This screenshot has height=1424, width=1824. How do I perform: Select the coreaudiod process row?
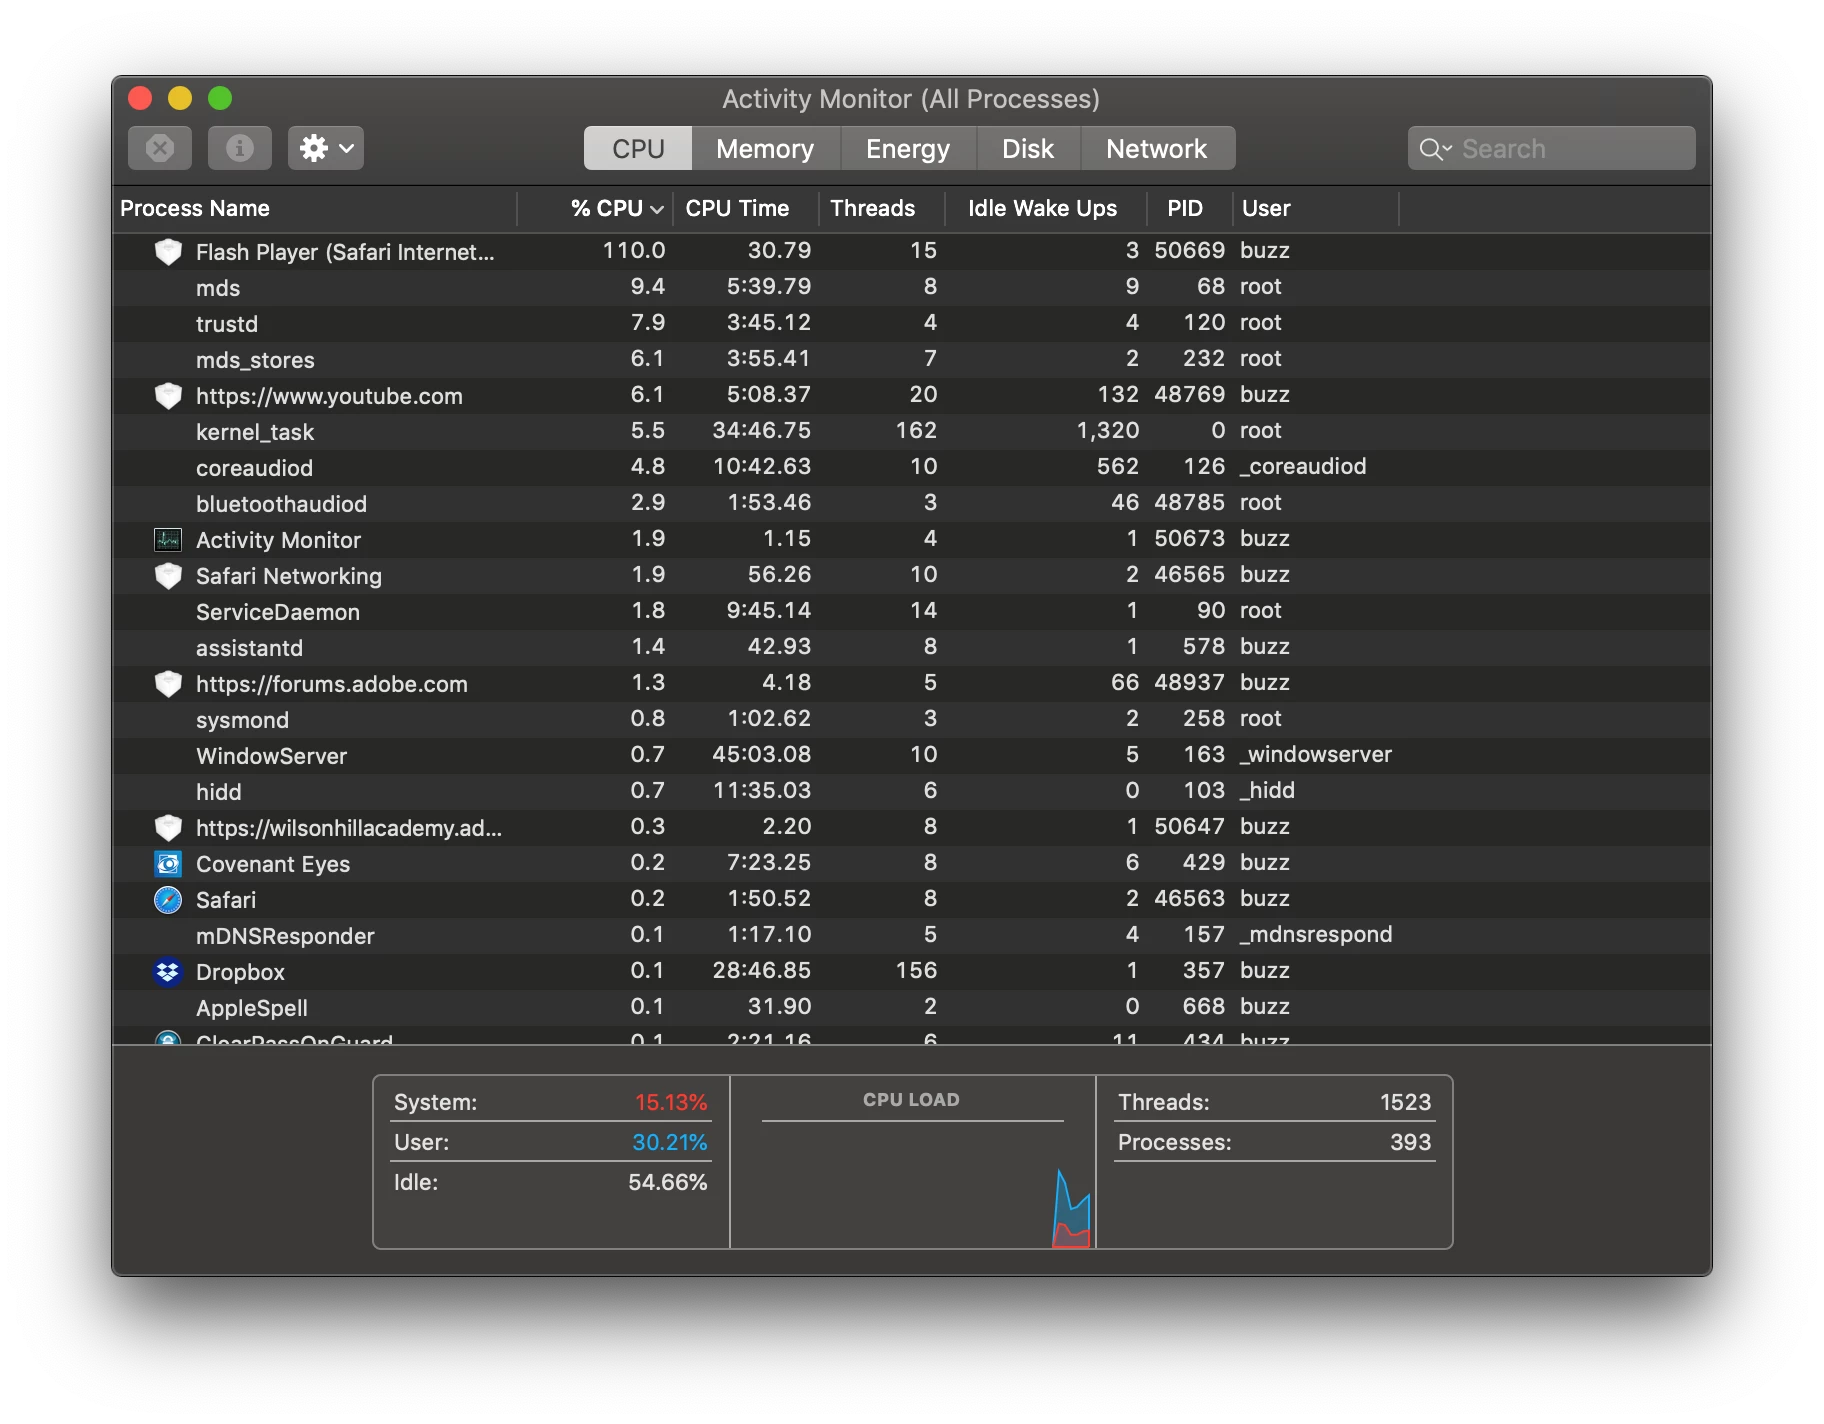coord(912,468)
